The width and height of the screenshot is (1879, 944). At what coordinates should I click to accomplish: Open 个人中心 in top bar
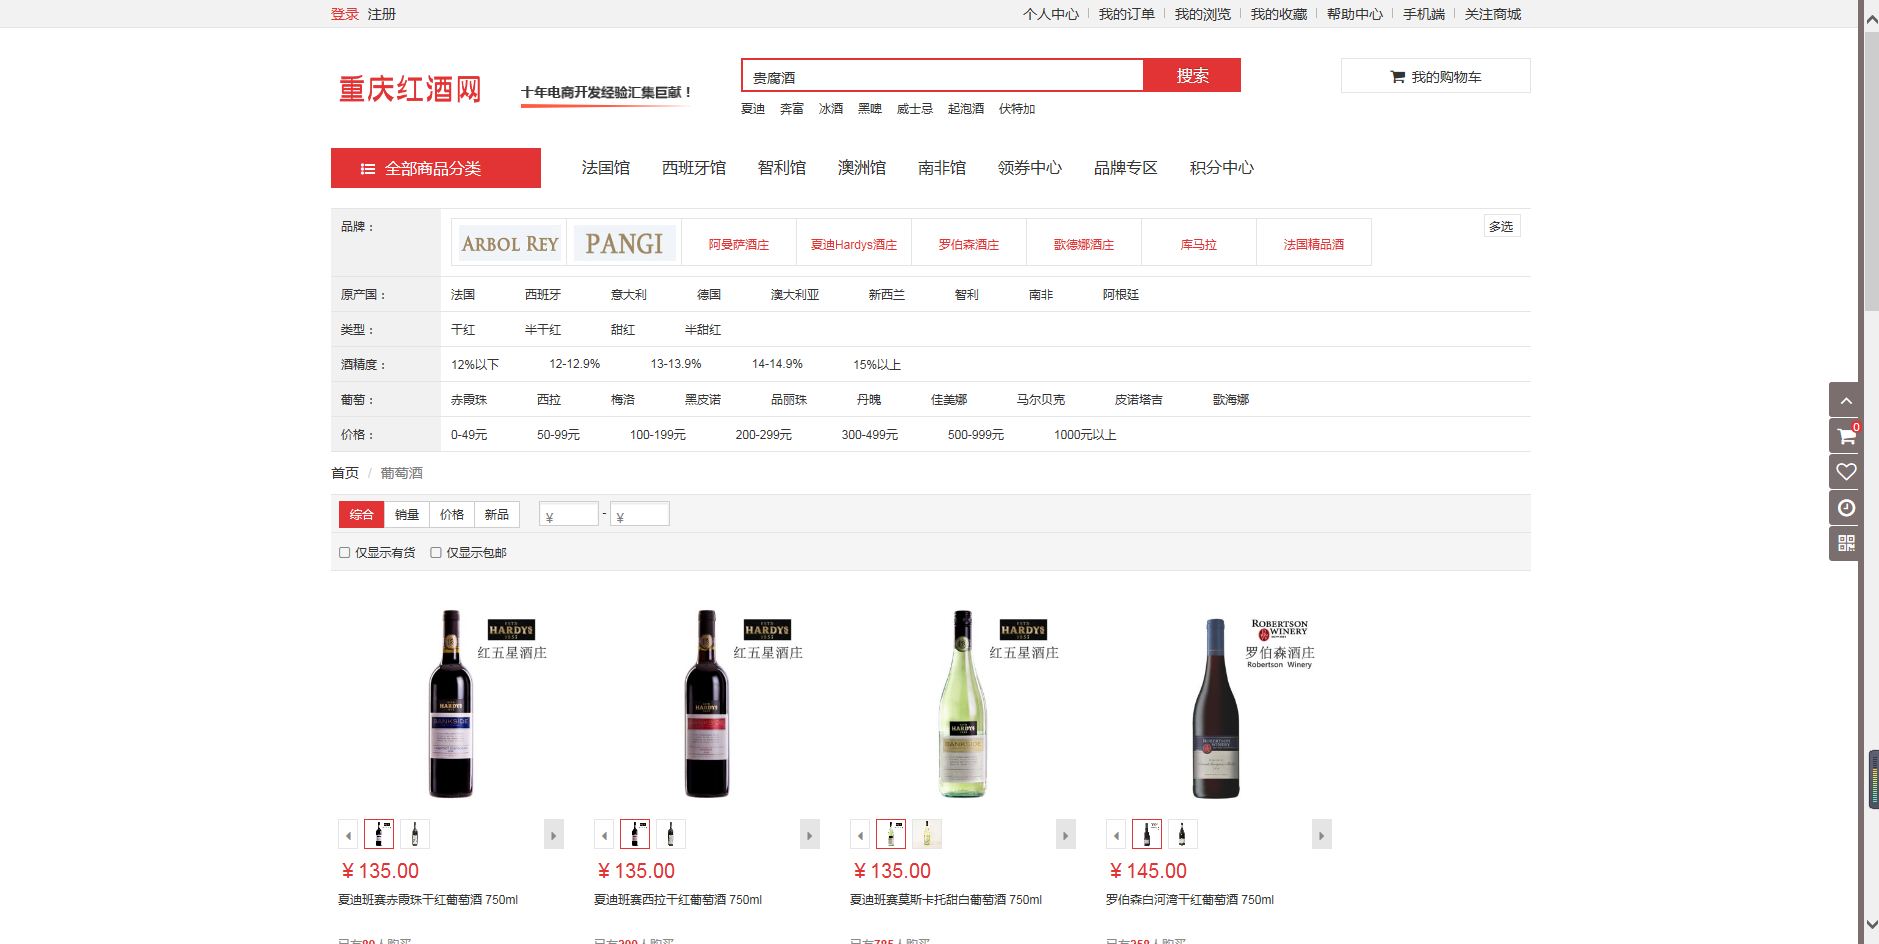click(1051, 14)
